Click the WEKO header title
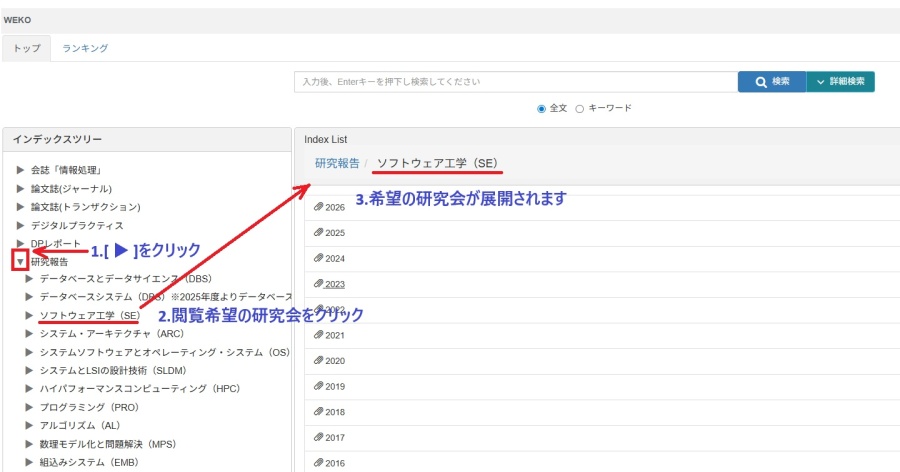Image resolution: width=900 pixels, height=472 pixels. (x=17, y=20)
